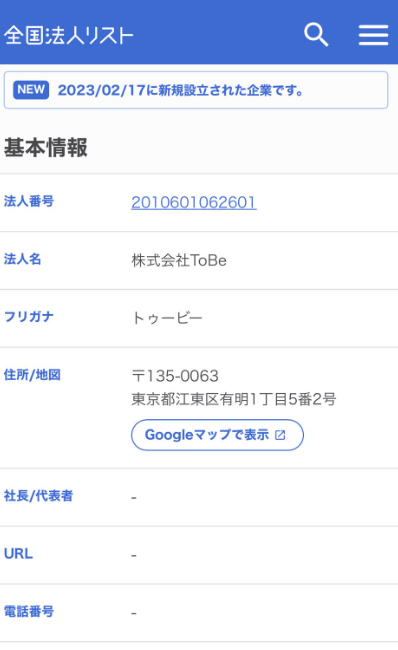The height and width of the screenshot is (650, 398).
Task: Click the address 東京都江東区有明1丁目5番2号
Action: click(234, 399)
